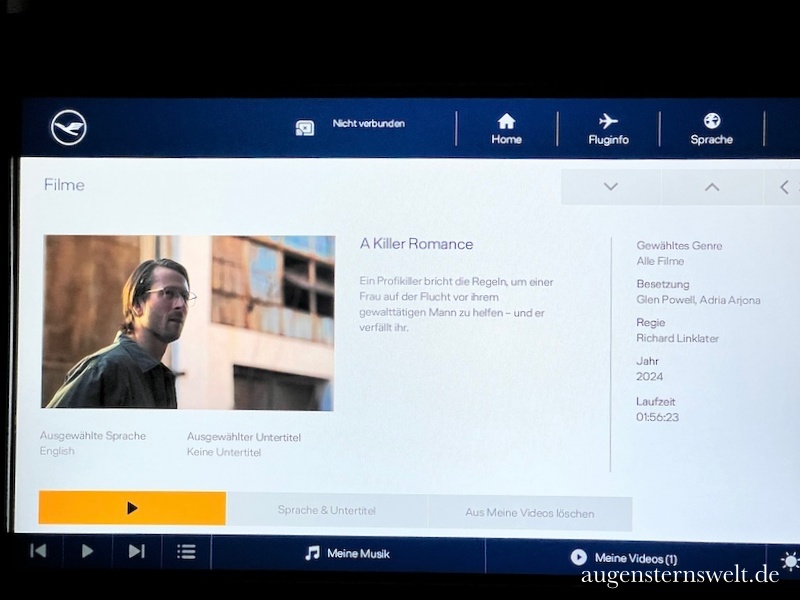Start the movie with the orange play button

pyautogui.click(x=132, y=508)
